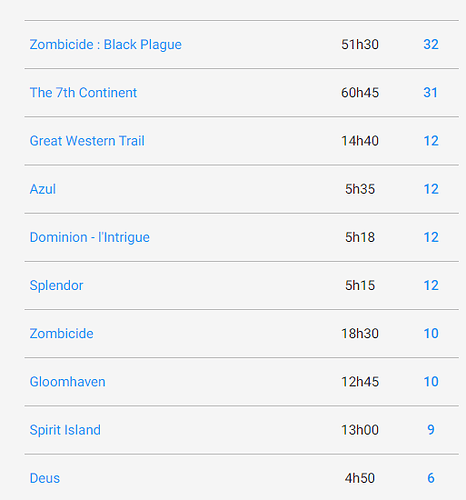Open Dominion - l'Intrigue link
Screen dimensions: 466x500
[x=90, y=237]
